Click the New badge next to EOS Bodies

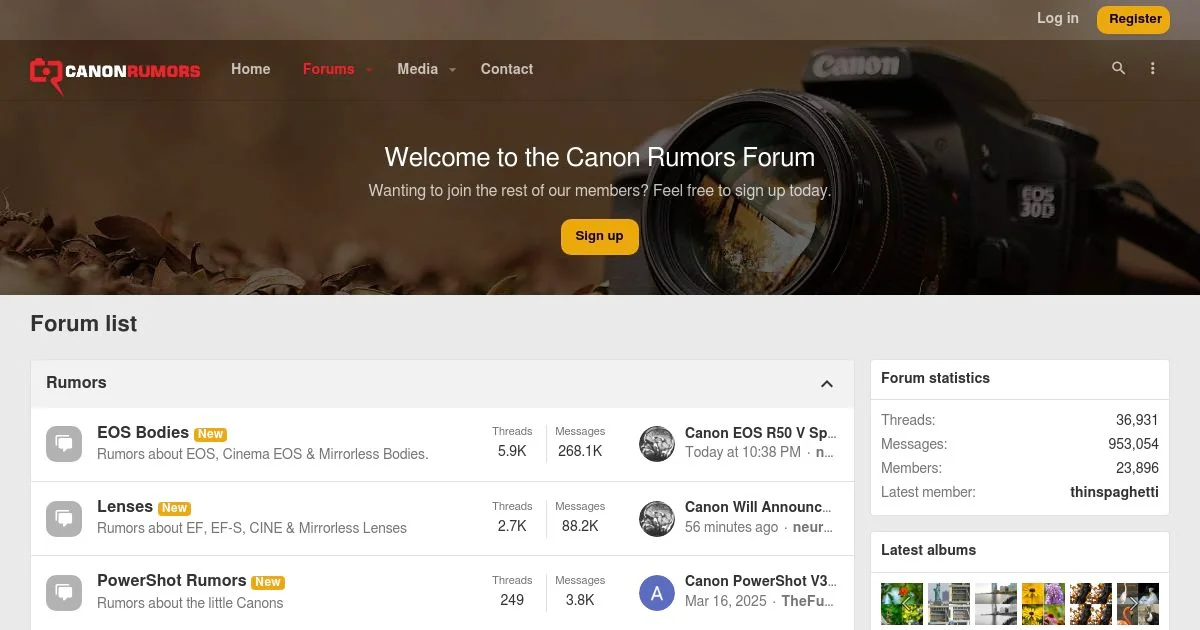[210, 434]
